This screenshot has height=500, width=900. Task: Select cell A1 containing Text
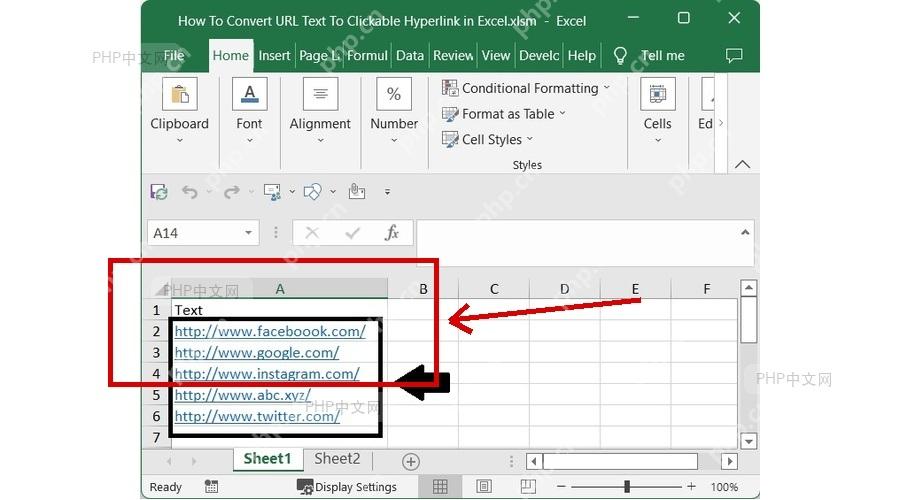[x=280, y=310]
